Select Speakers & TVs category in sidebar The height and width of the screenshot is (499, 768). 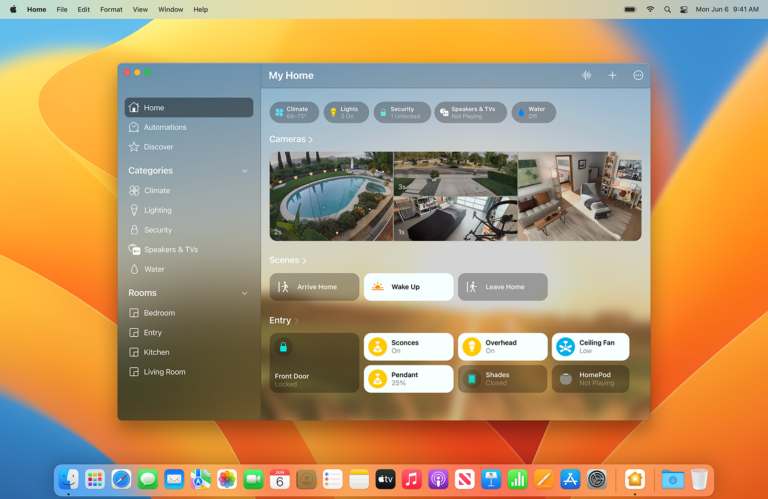[x=189, y=249]
